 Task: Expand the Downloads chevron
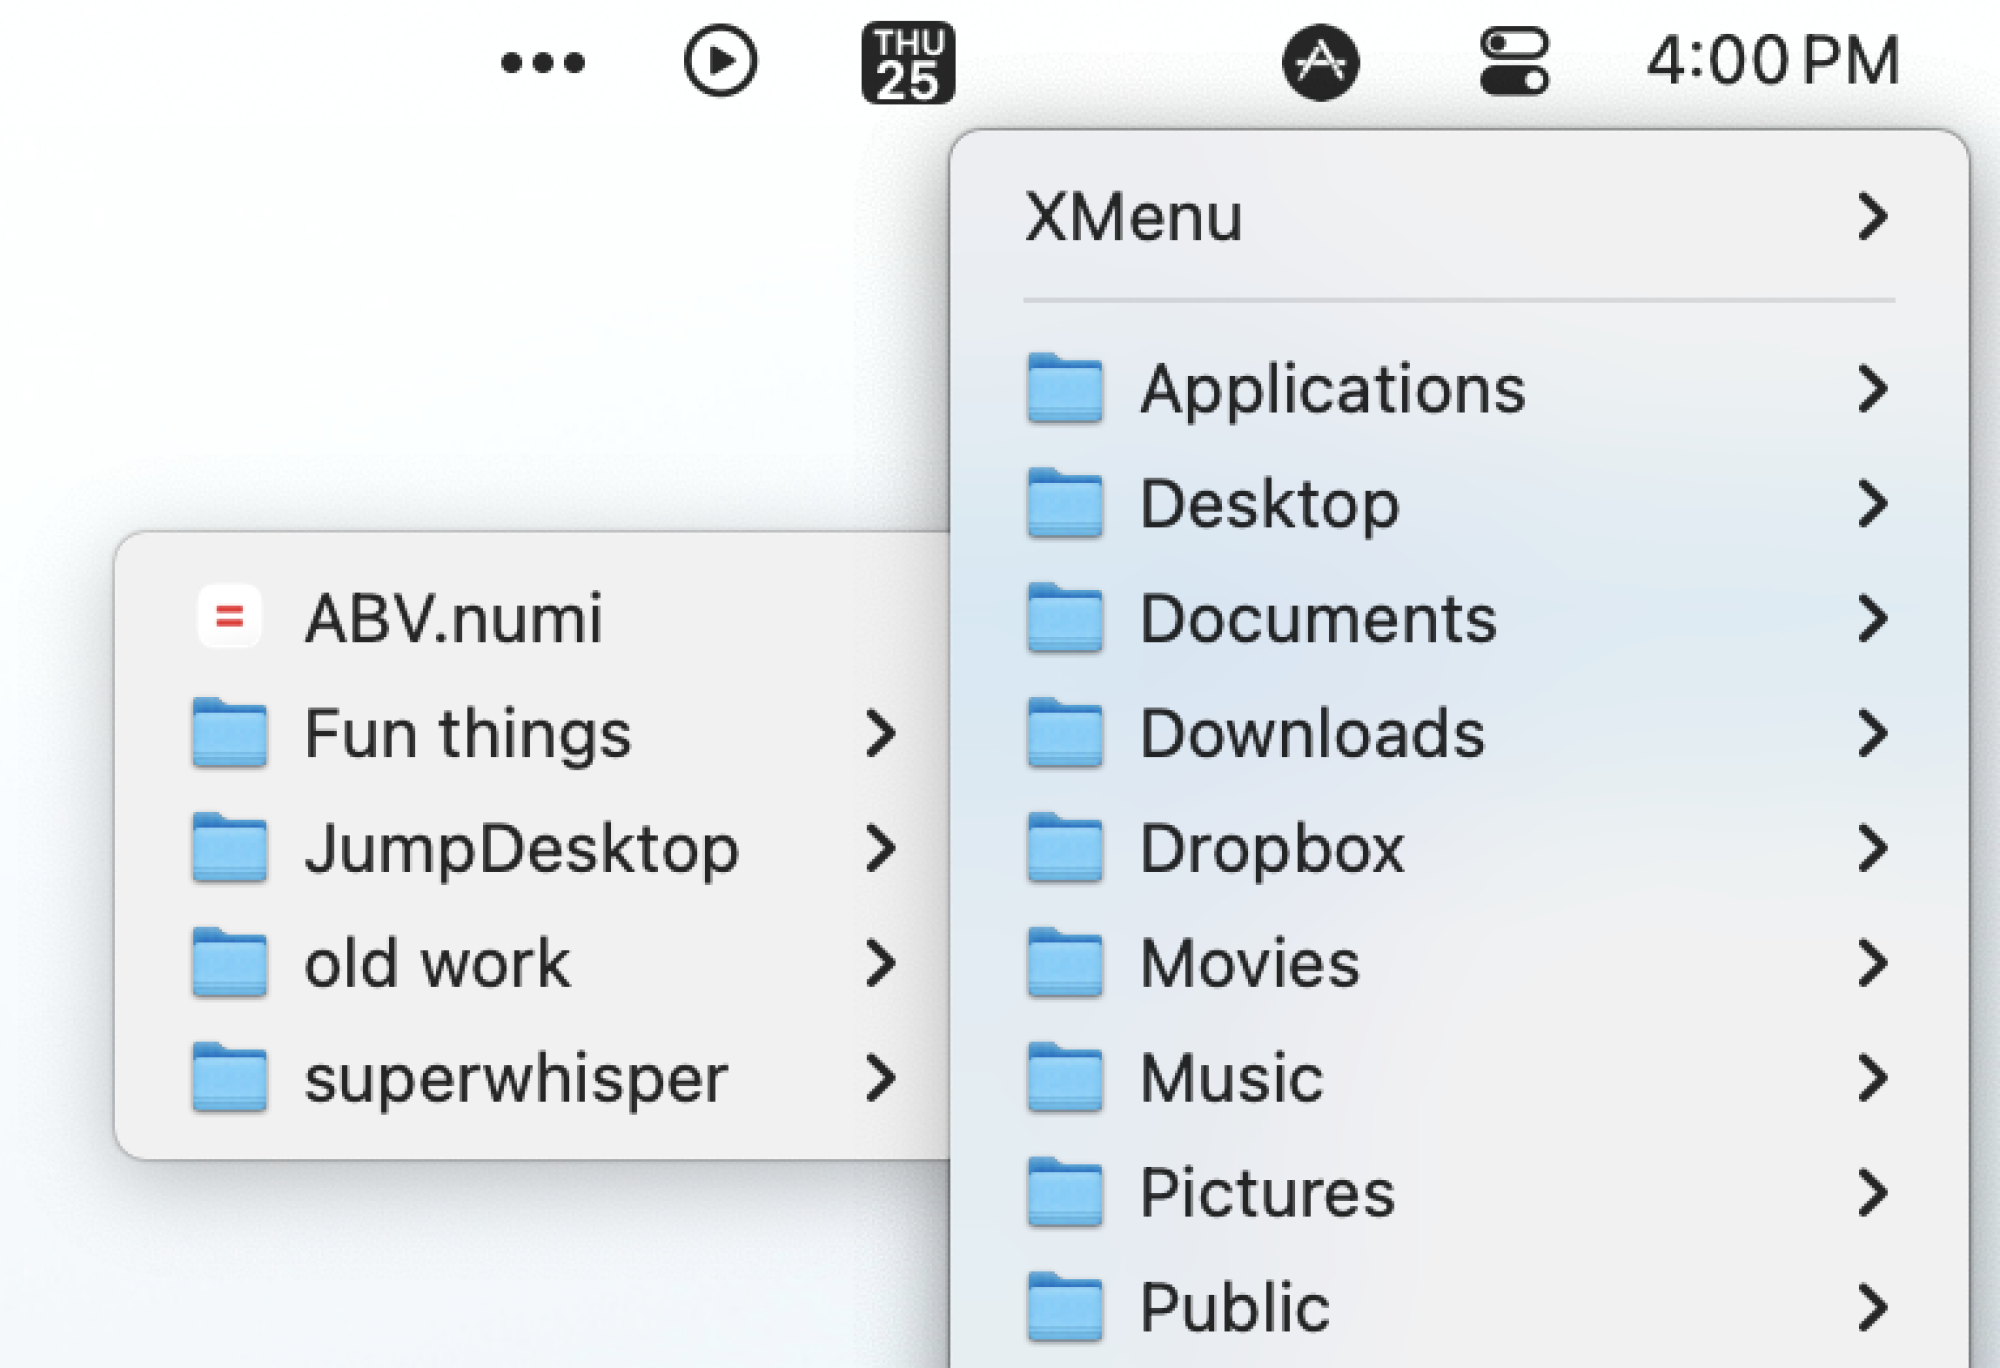1872,733
